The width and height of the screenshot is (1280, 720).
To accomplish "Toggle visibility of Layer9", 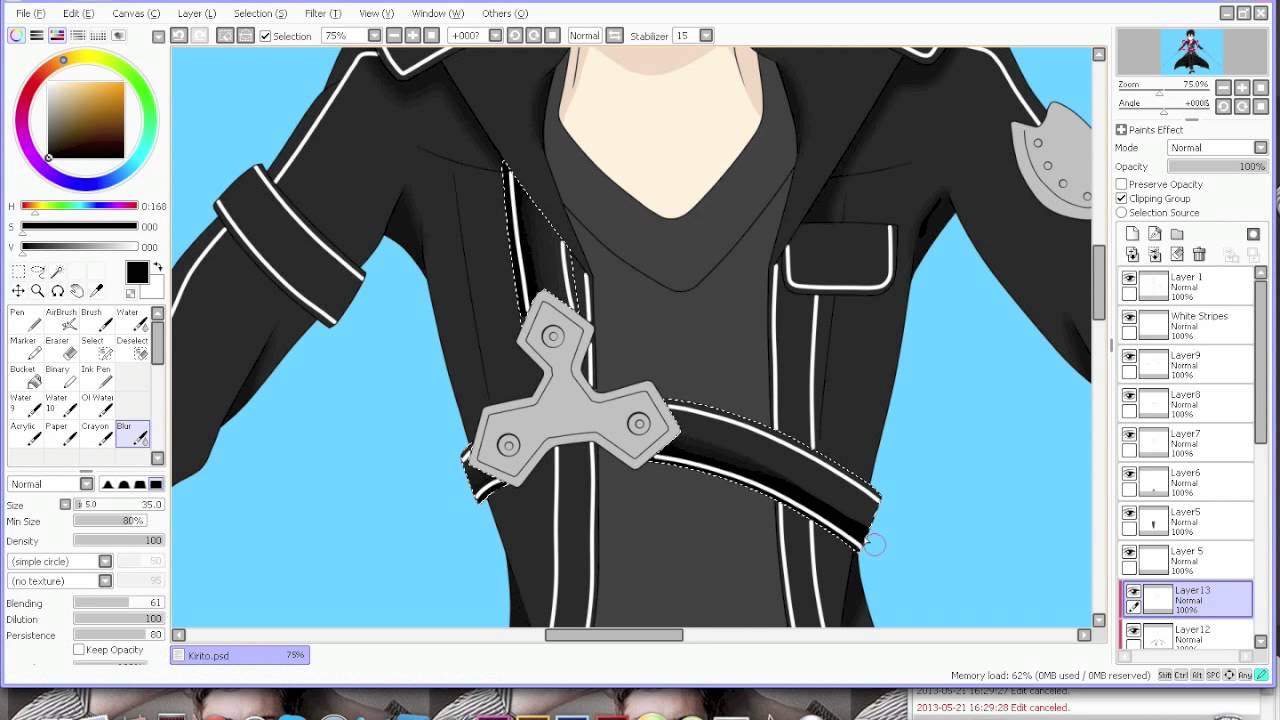I will [x=1130, y=356].
